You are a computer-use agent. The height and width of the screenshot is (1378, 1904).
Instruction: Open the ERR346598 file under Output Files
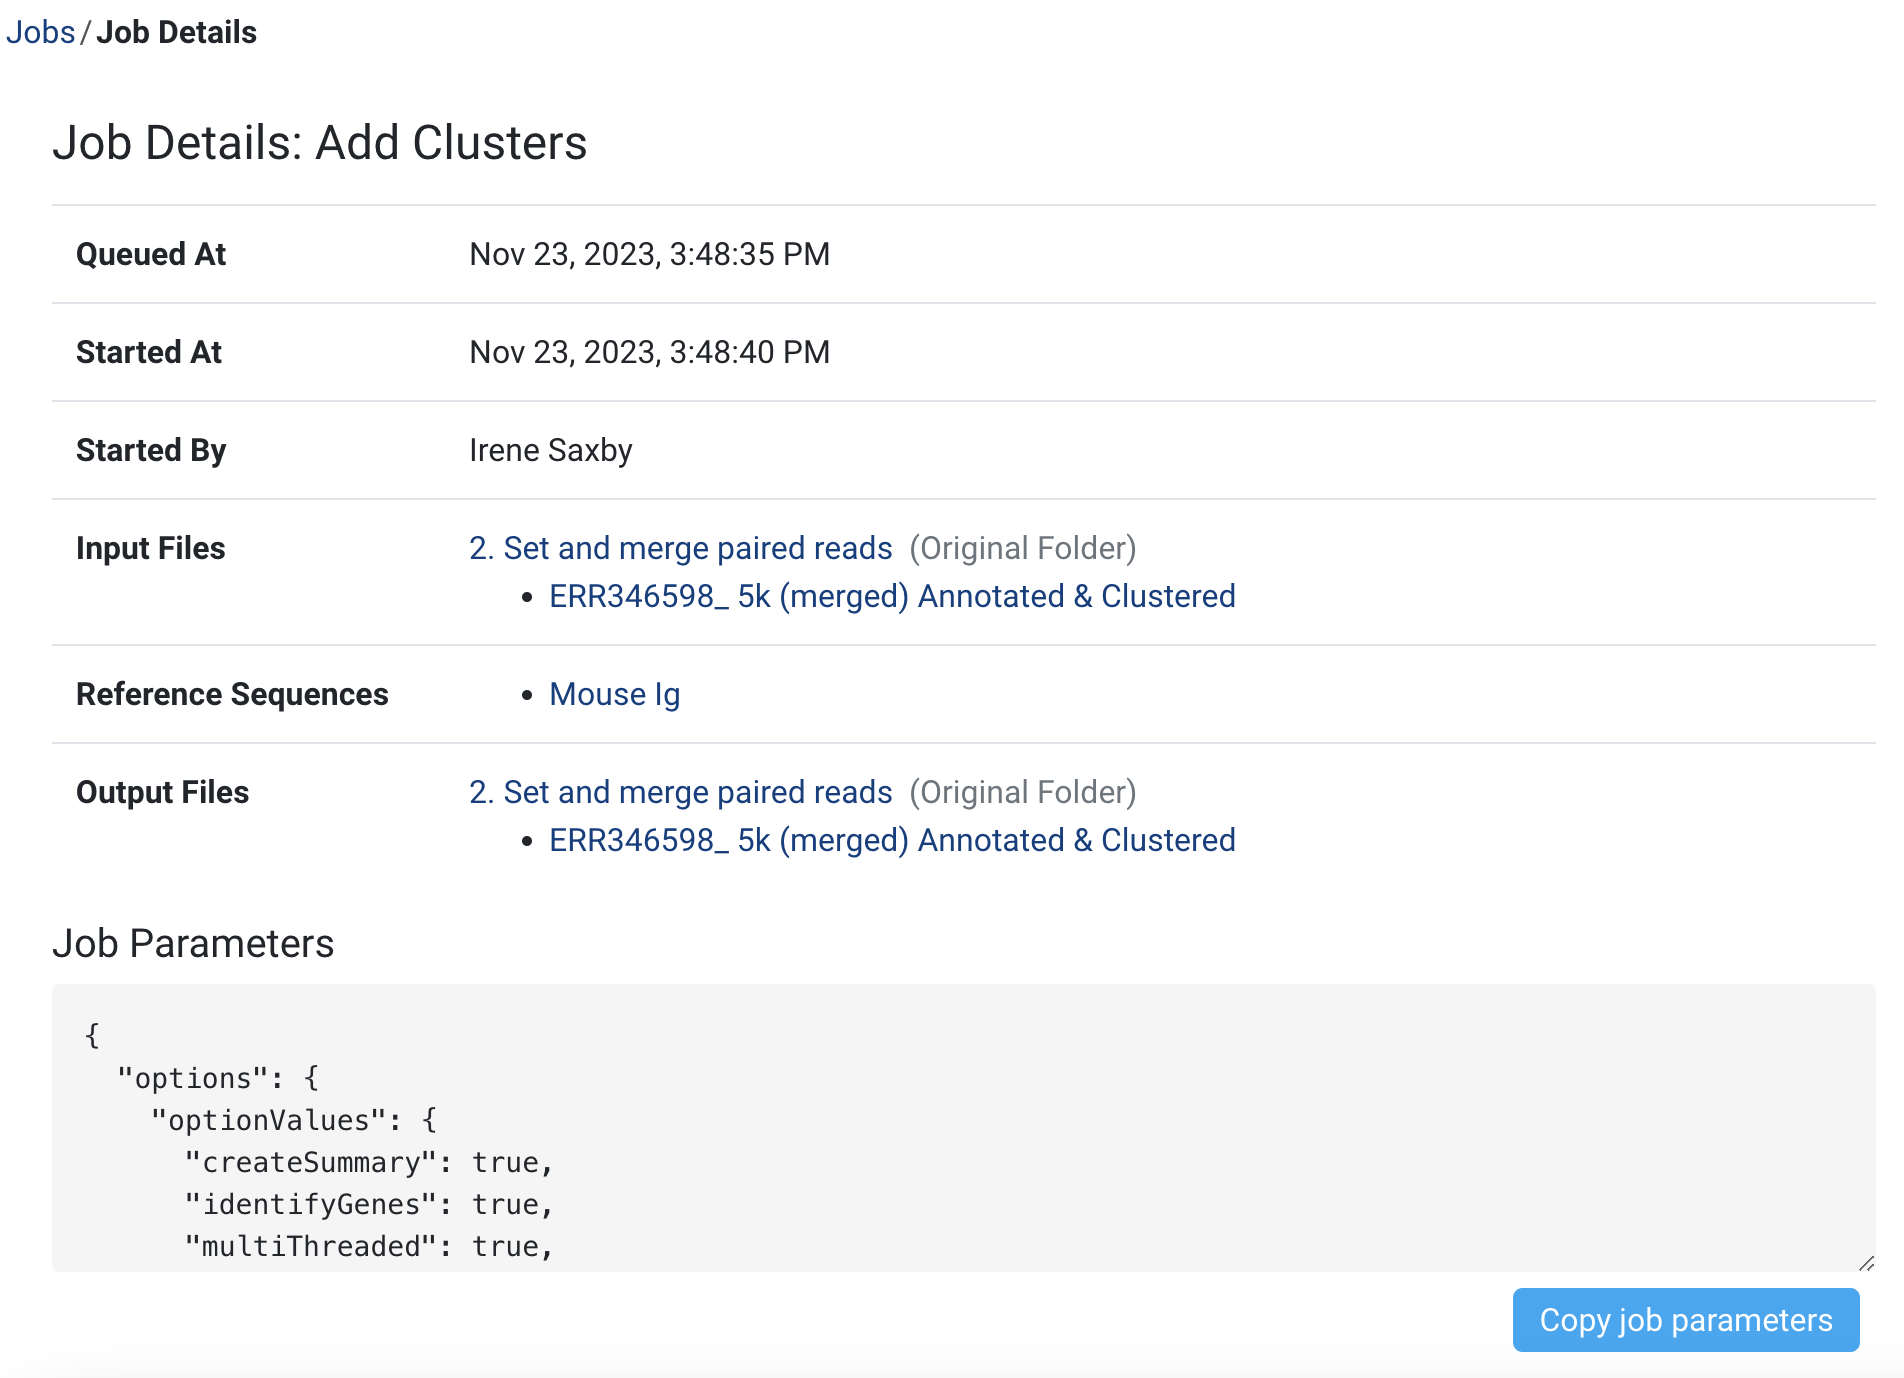point(892,840)
